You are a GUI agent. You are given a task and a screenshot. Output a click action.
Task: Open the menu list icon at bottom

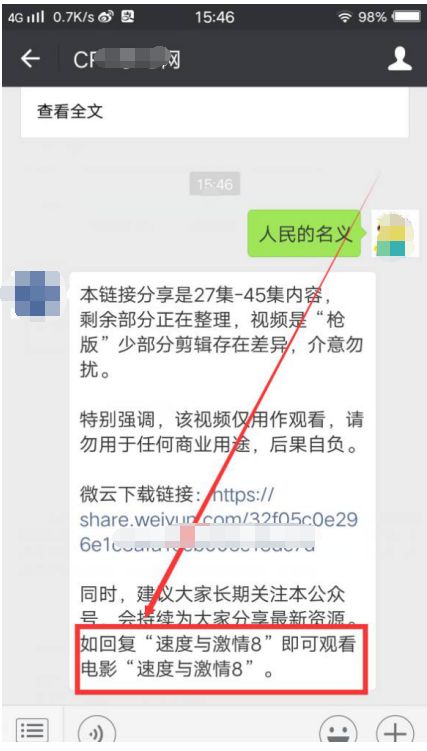coord(32,731)
